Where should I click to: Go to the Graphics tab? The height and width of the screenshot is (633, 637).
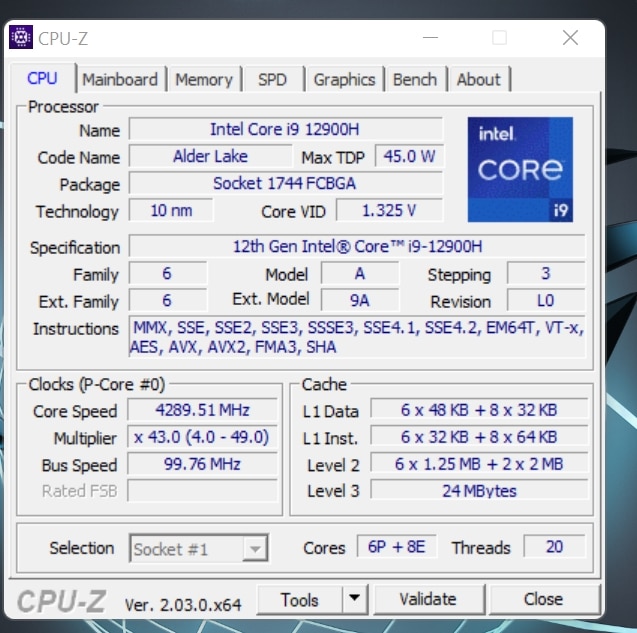click(x=344, y=80)
